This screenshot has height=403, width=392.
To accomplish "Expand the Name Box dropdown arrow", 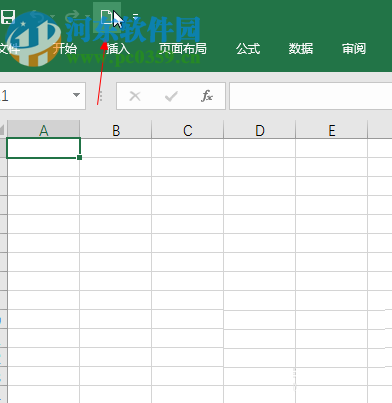I will click(x=76, y=95).
